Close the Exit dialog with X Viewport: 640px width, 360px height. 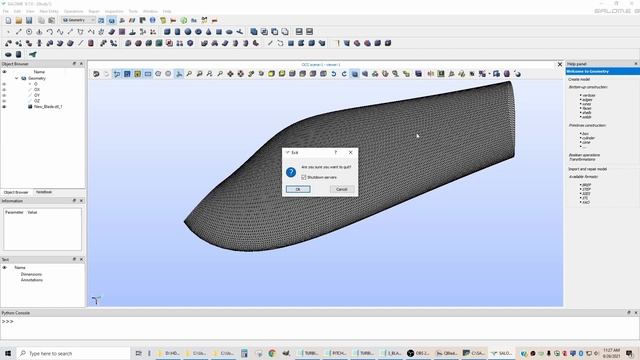pos(351,152)
